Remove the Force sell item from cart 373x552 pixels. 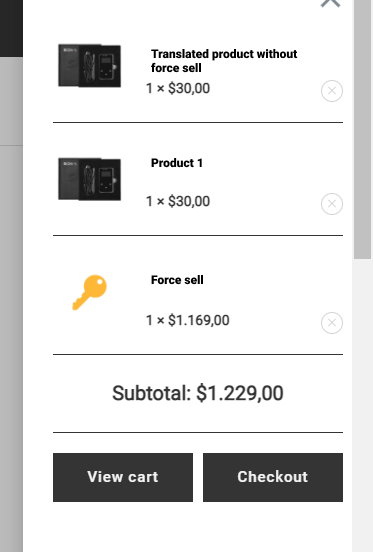tap(331, 323)
